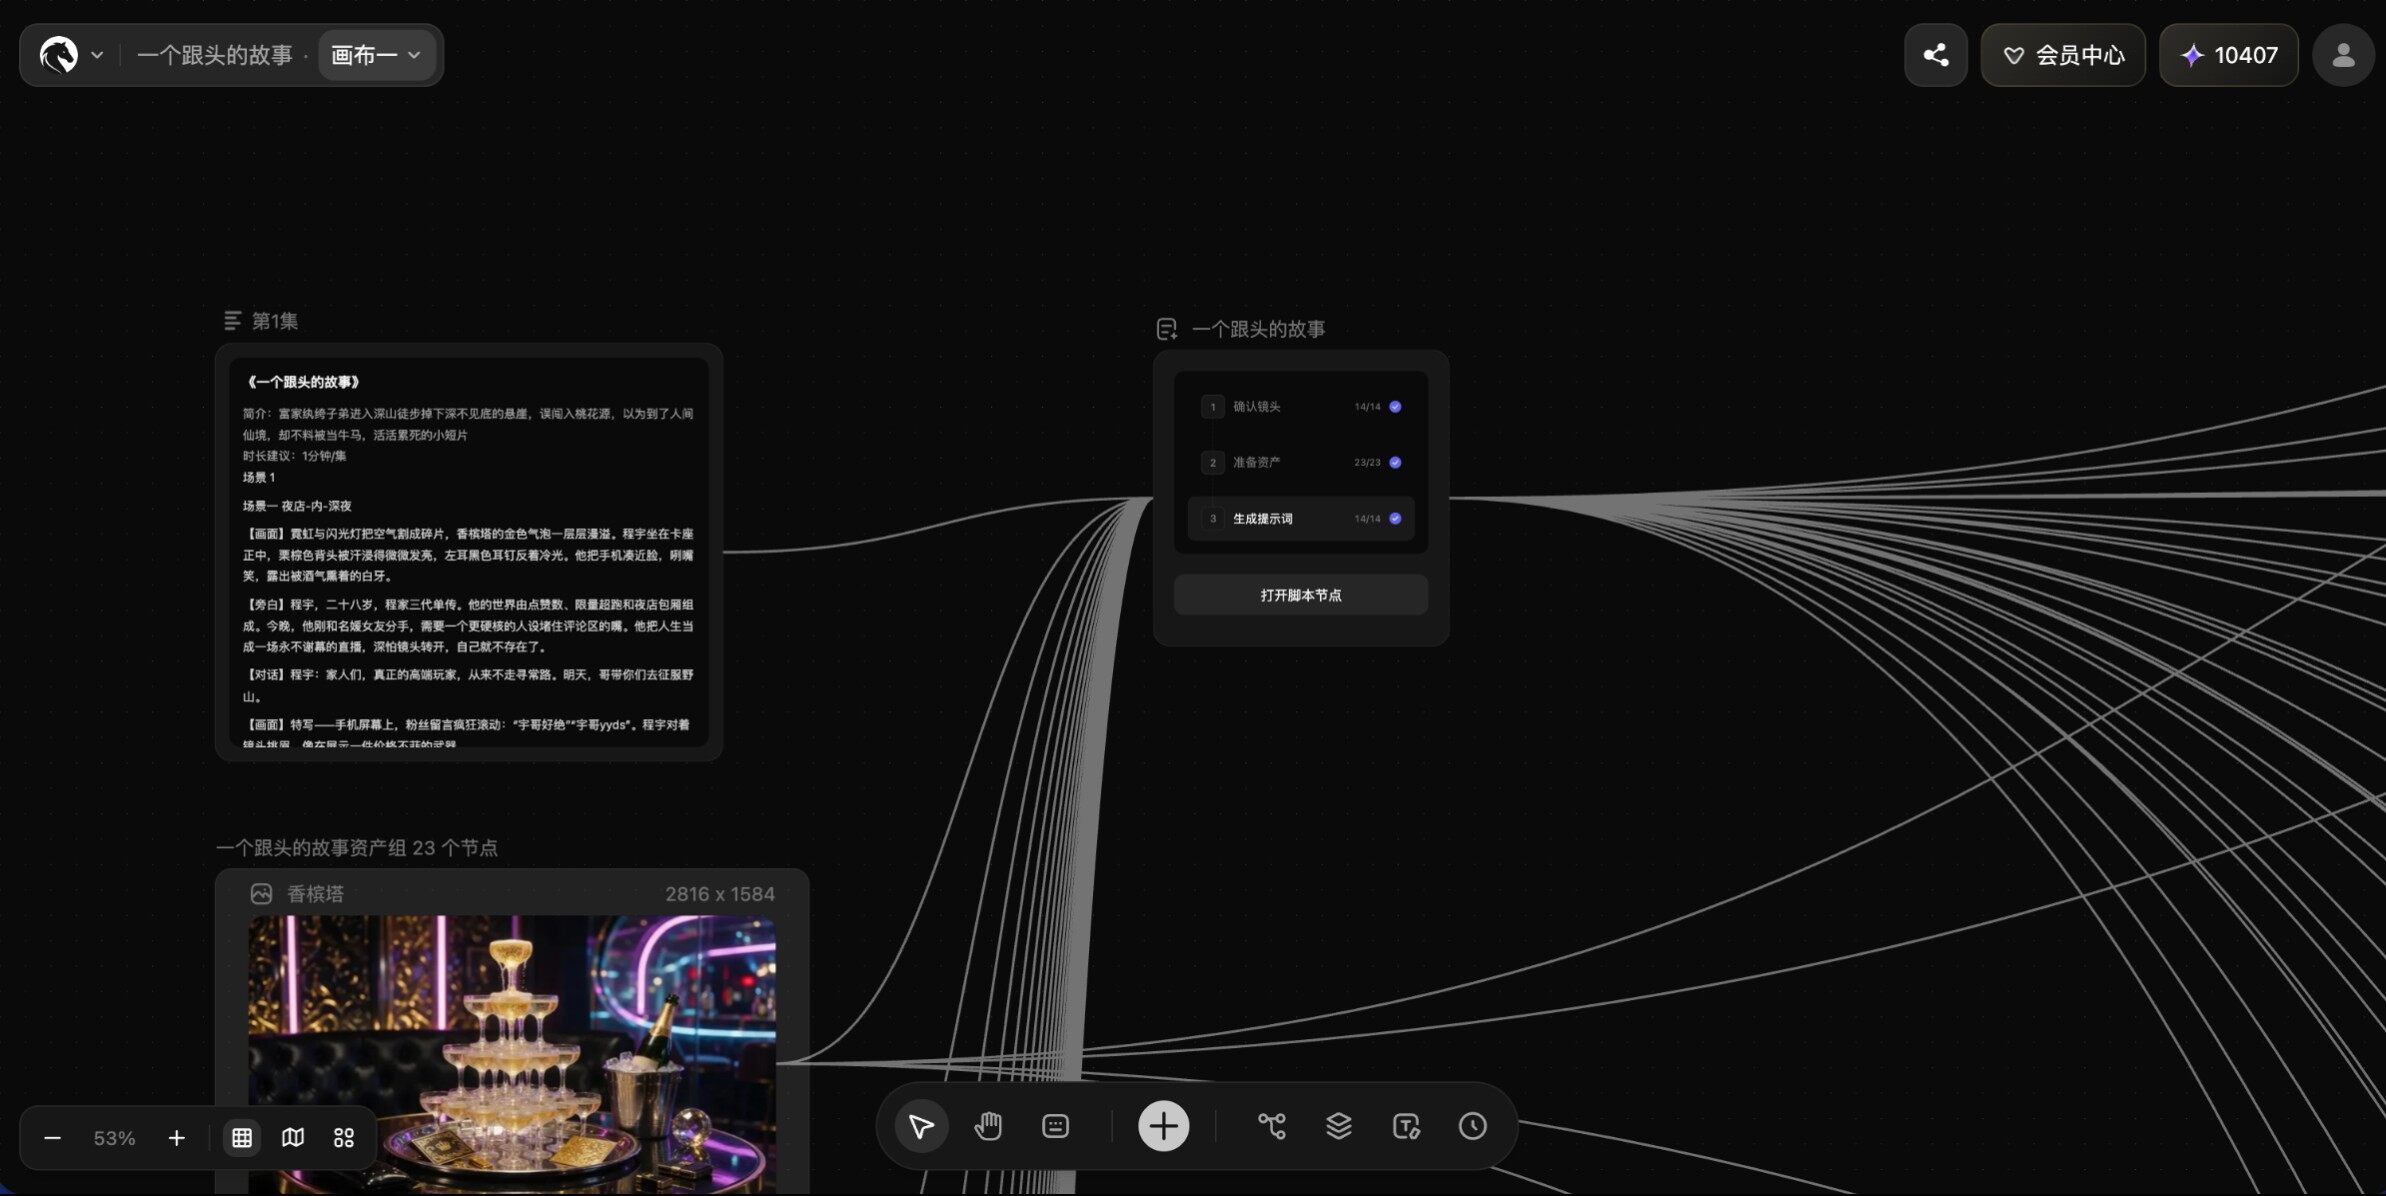Viewport: 2386px width, 1196px height.
Task: Click the image icon beside 香槟塔
Action: 261,894
